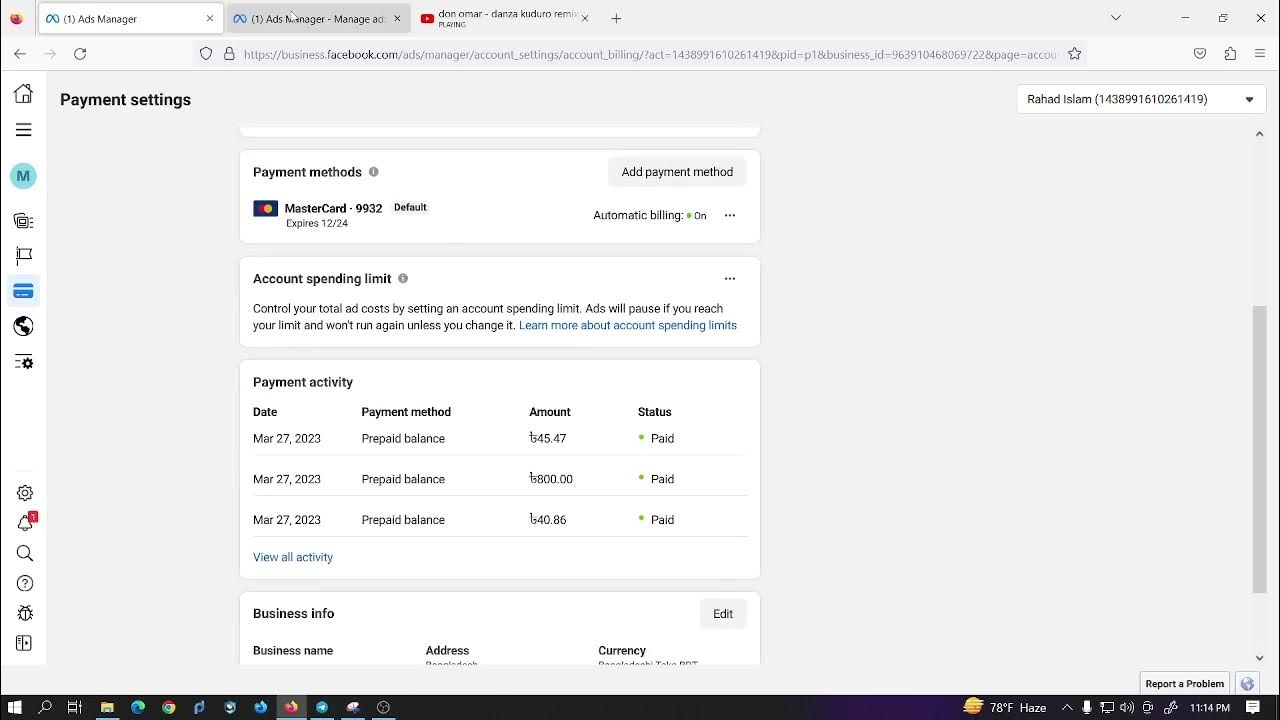Open the Windows notification center
Image resolution: width=1280 pixels, height=720 pixels.
1253,707
